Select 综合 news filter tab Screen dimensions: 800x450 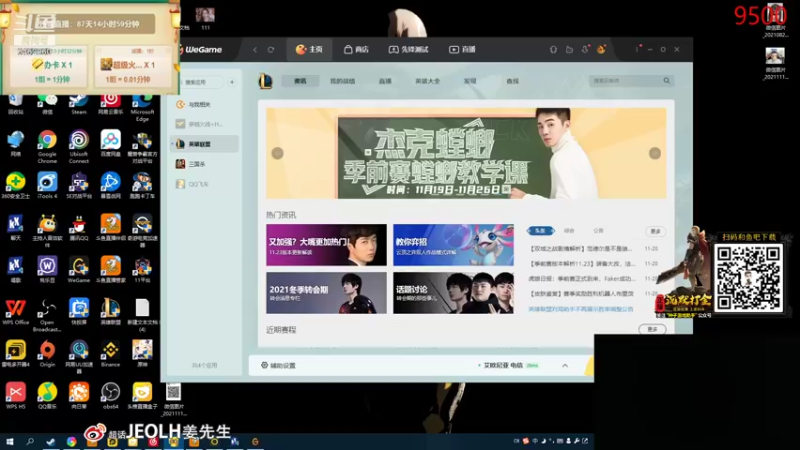(569, 231)
